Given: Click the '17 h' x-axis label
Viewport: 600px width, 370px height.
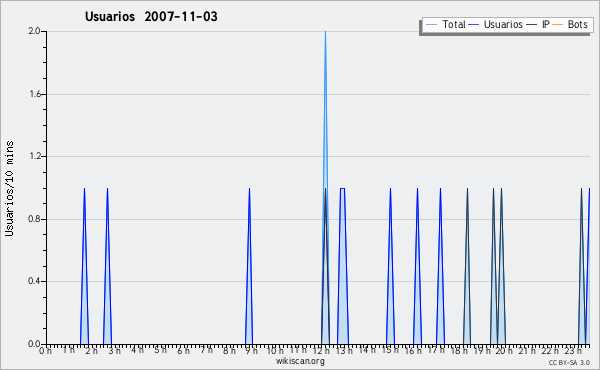Looking at the screenshot, I should pos(436,350).
